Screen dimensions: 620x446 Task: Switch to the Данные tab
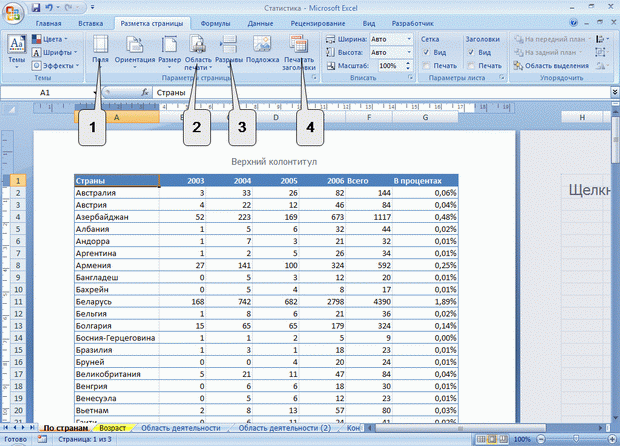[260, 23]
